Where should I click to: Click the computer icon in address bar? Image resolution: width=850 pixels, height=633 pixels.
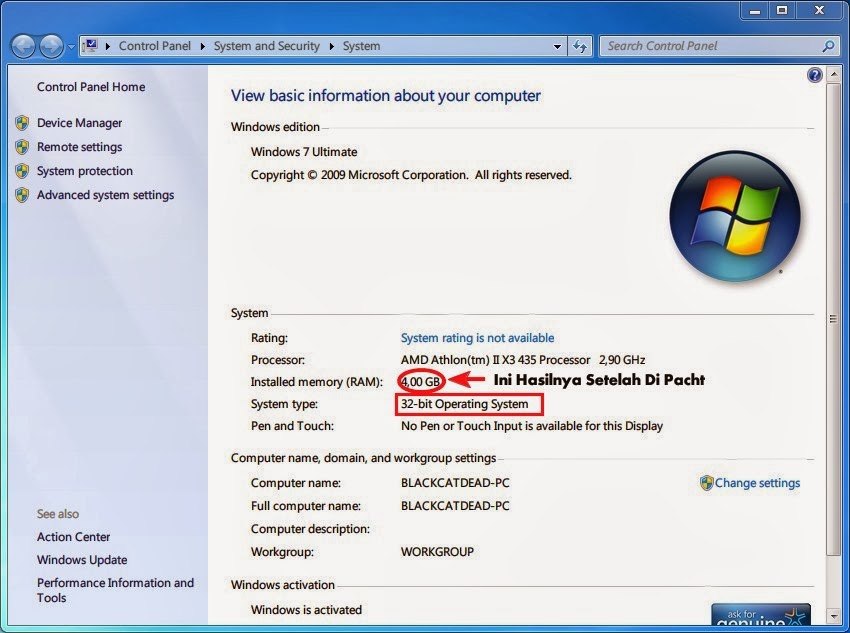[x=91, y=46]
